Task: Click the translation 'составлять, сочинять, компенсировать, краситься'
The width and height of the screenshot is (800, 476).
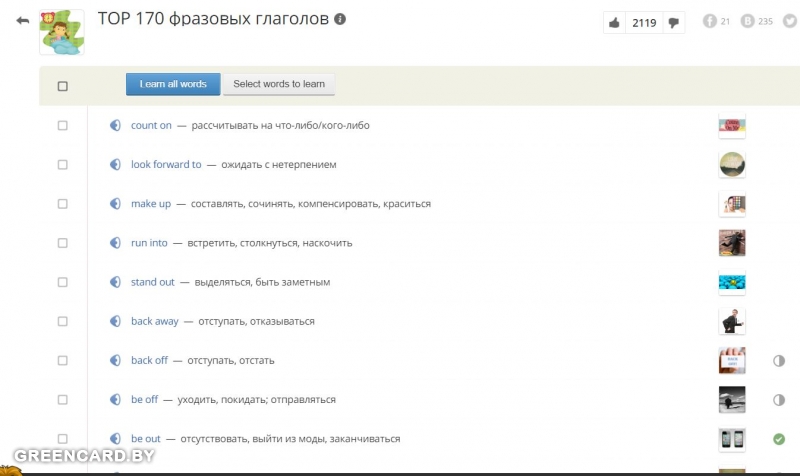Action: pyautogui.click(x=311, y=204)
